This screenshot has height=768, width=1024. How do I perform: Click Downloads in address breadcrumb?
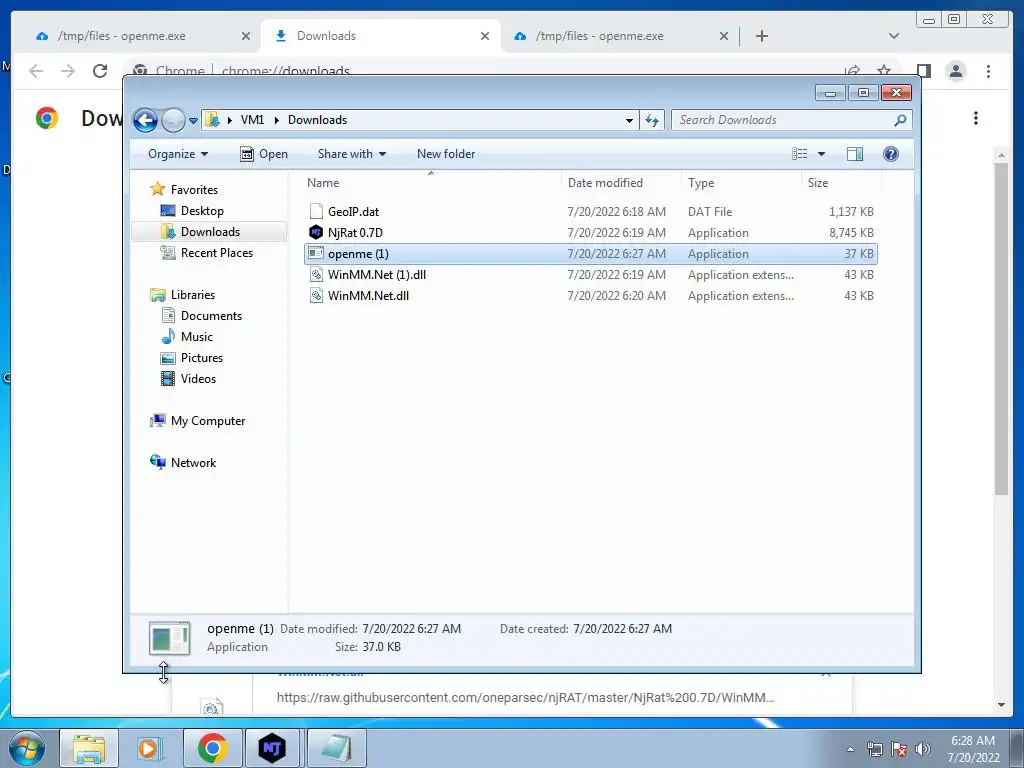317,120
